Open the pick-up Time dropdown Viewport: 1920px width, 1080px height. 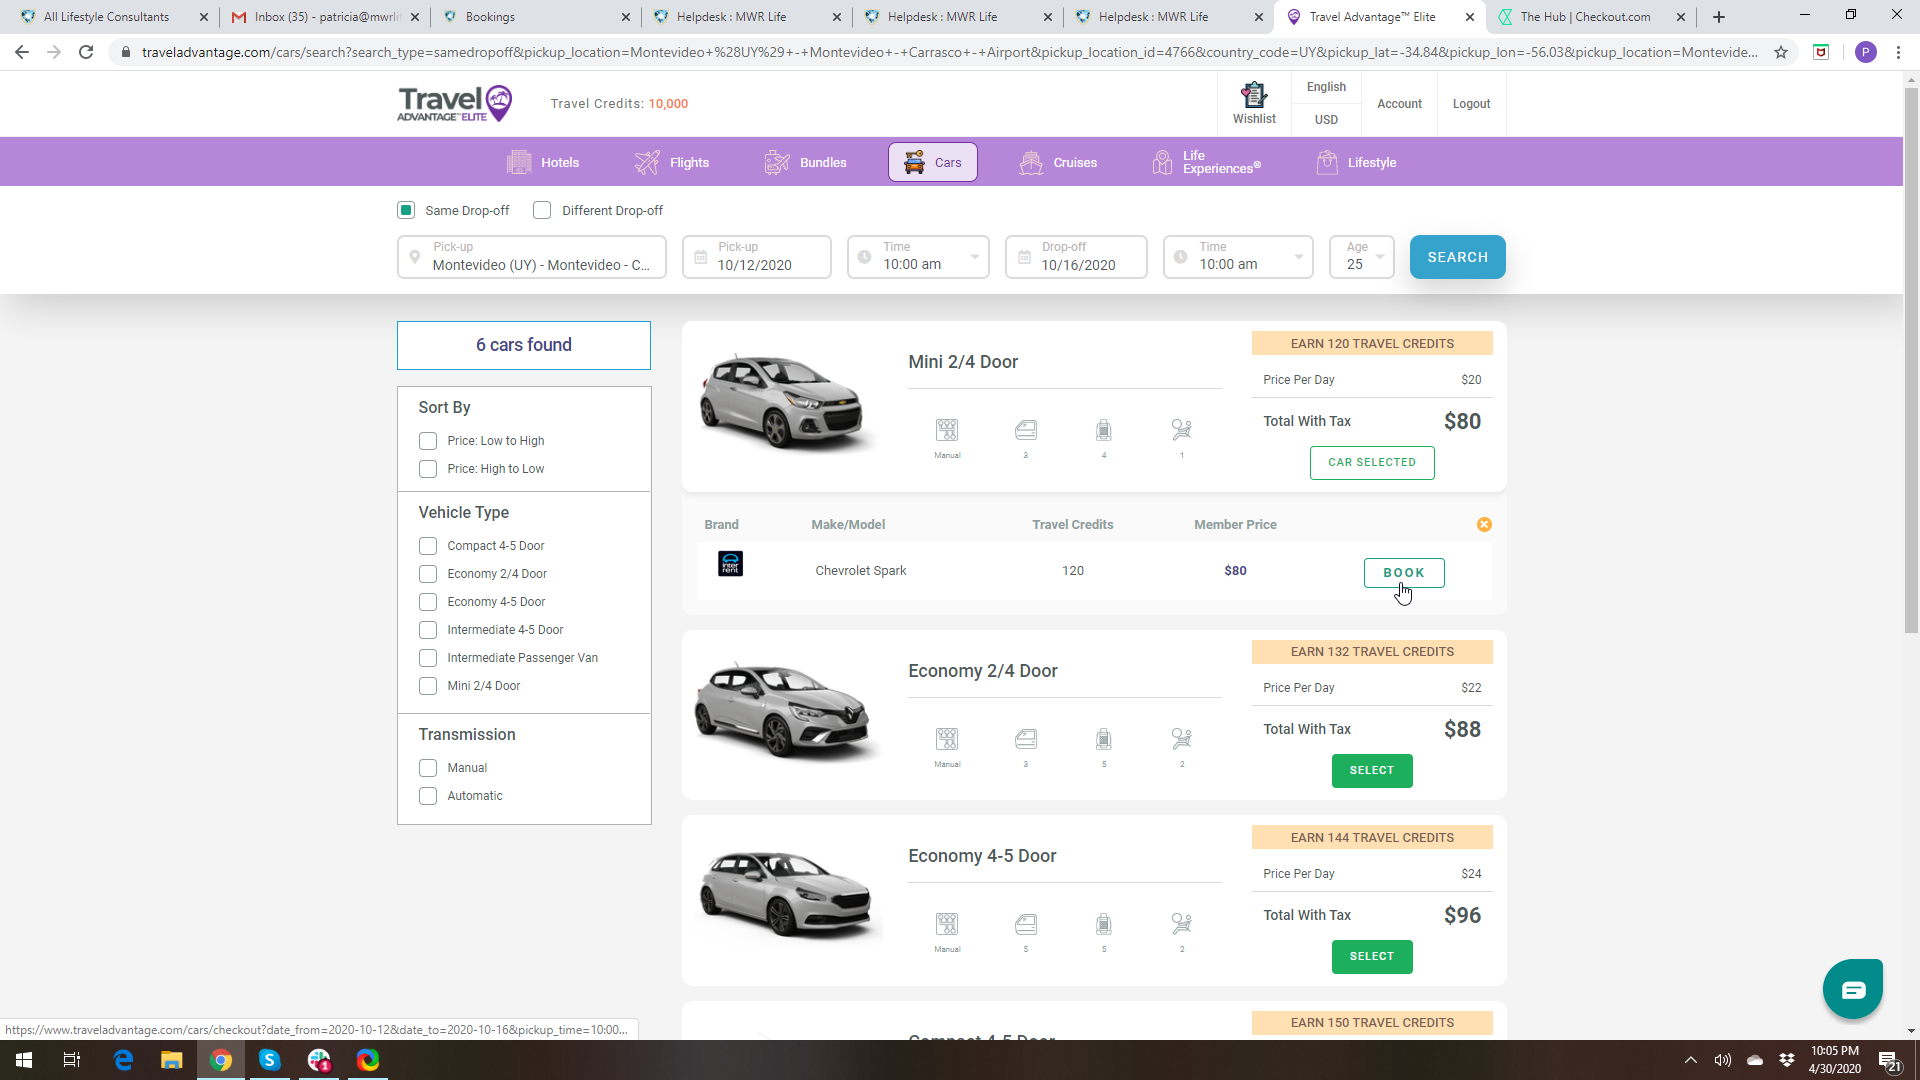918,257
